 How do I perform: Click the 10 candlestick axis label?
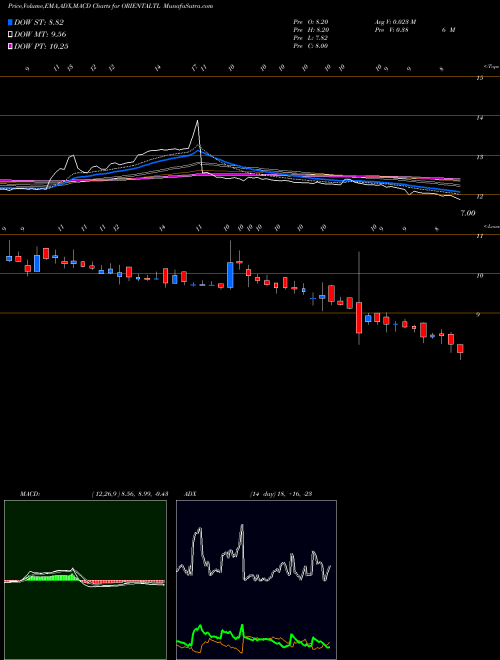[x=479, y=276]
